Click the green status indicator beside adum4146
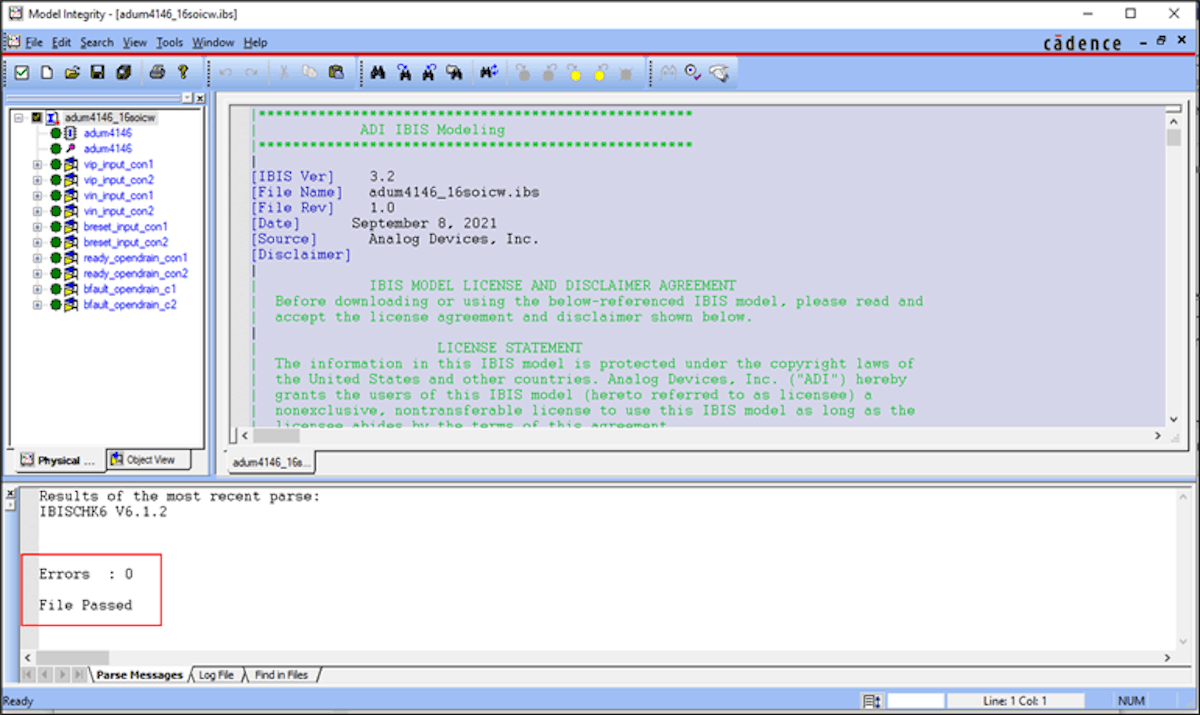The image size is (1200, 715). tap(56, 133)
